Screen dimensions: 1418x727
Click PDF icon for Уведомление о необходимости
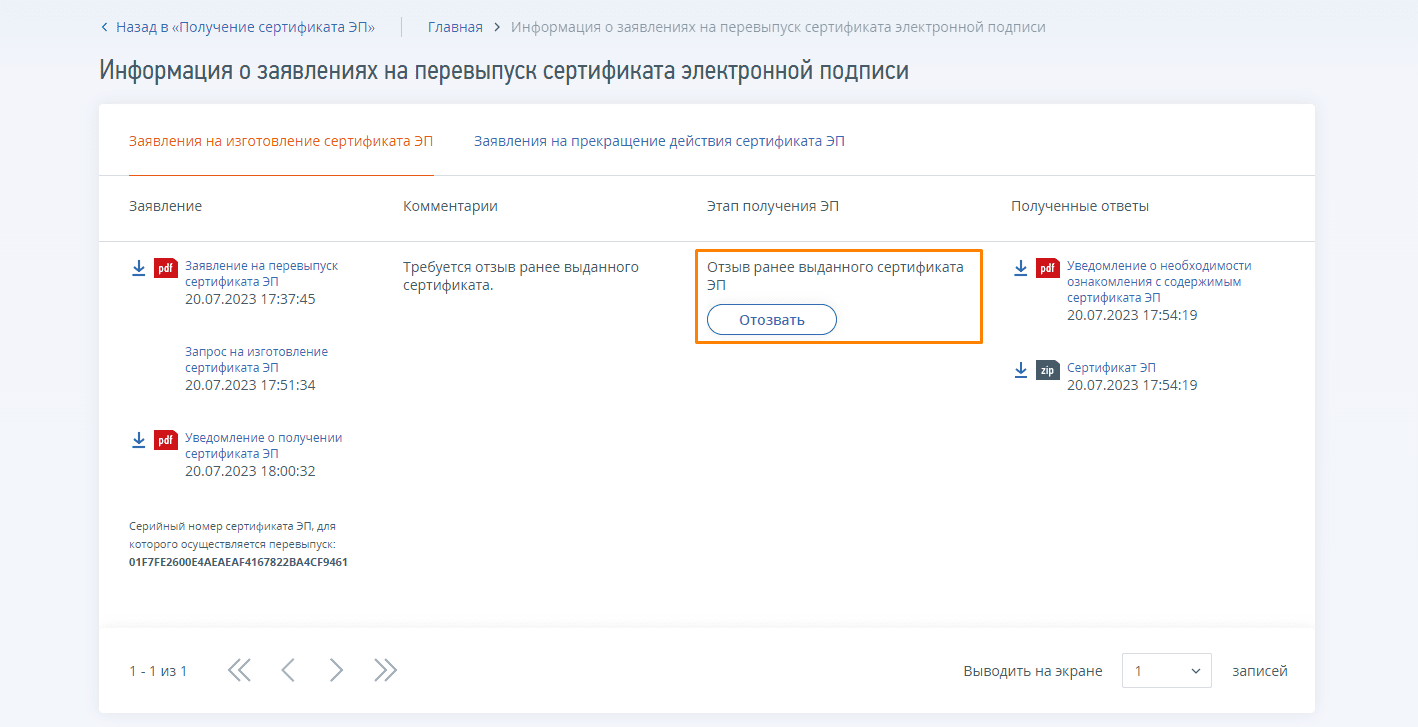coord(1048,268)
